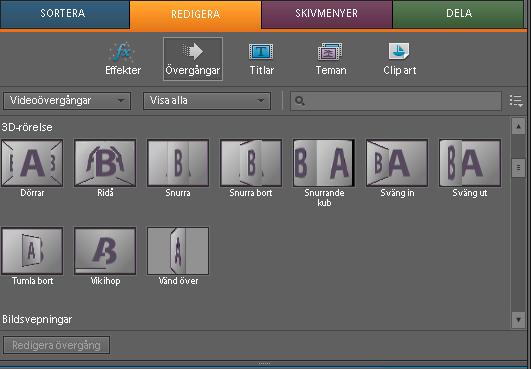This screenshot has height=369, width=531.
Task: Select the Dörrar transition thumbnail
Action: [32, 163]
